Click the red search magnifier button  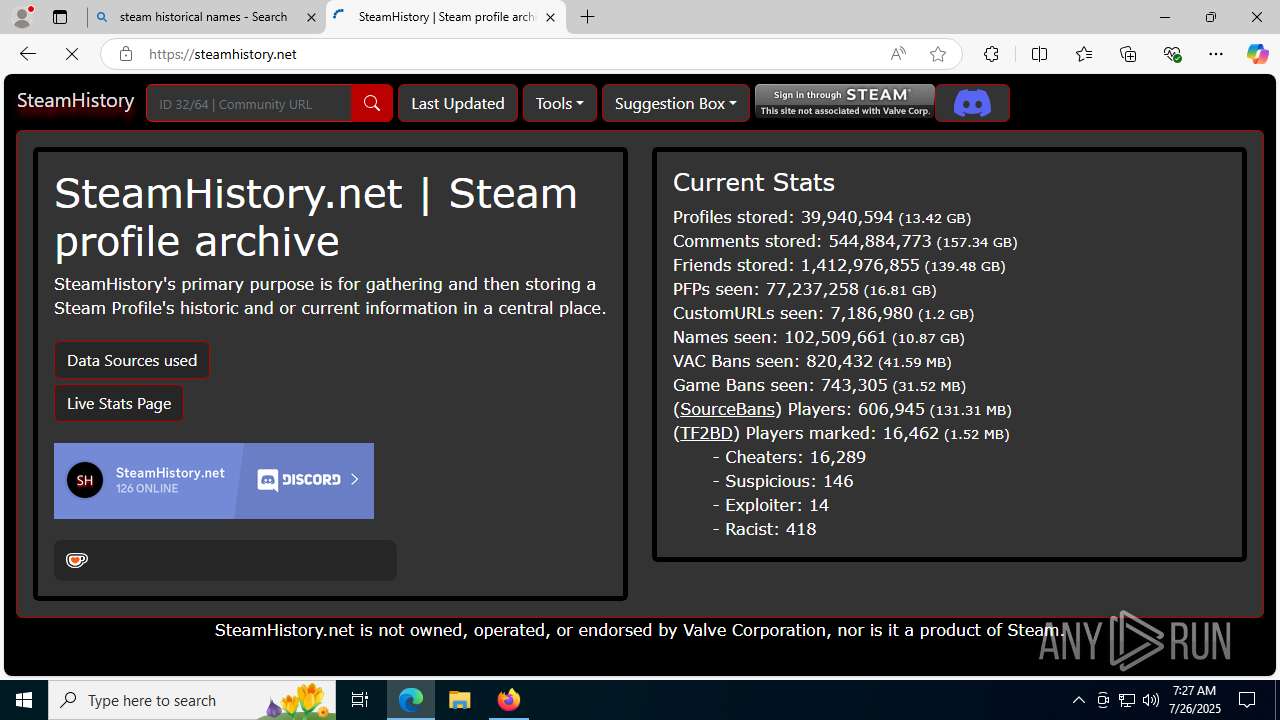[372, 103]
